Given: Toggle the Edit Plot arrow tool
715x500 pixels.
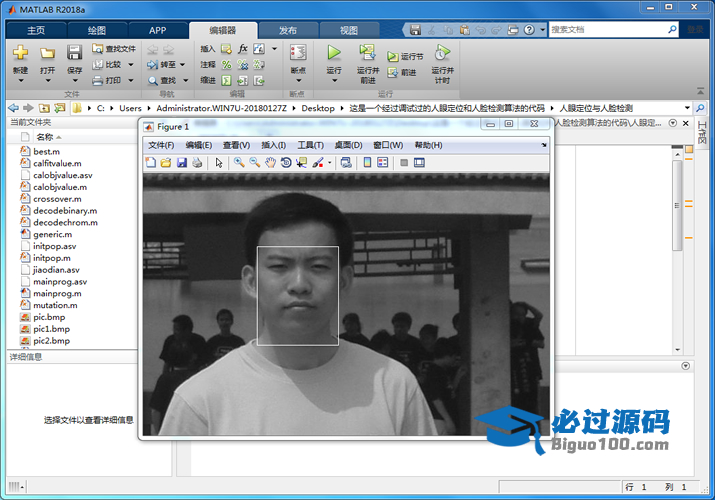Looking at the screenshot, I should tap(219, 163).
